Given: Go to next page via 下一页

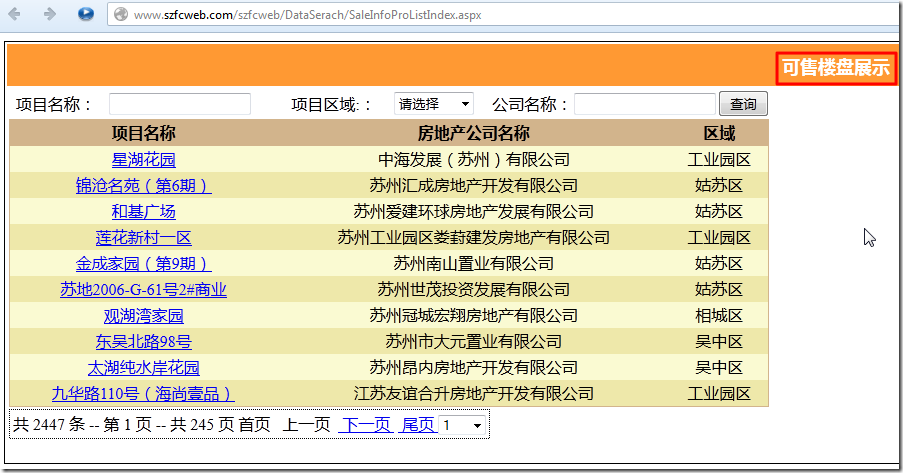Looking at the screenshot, I should tap(366, 425).
